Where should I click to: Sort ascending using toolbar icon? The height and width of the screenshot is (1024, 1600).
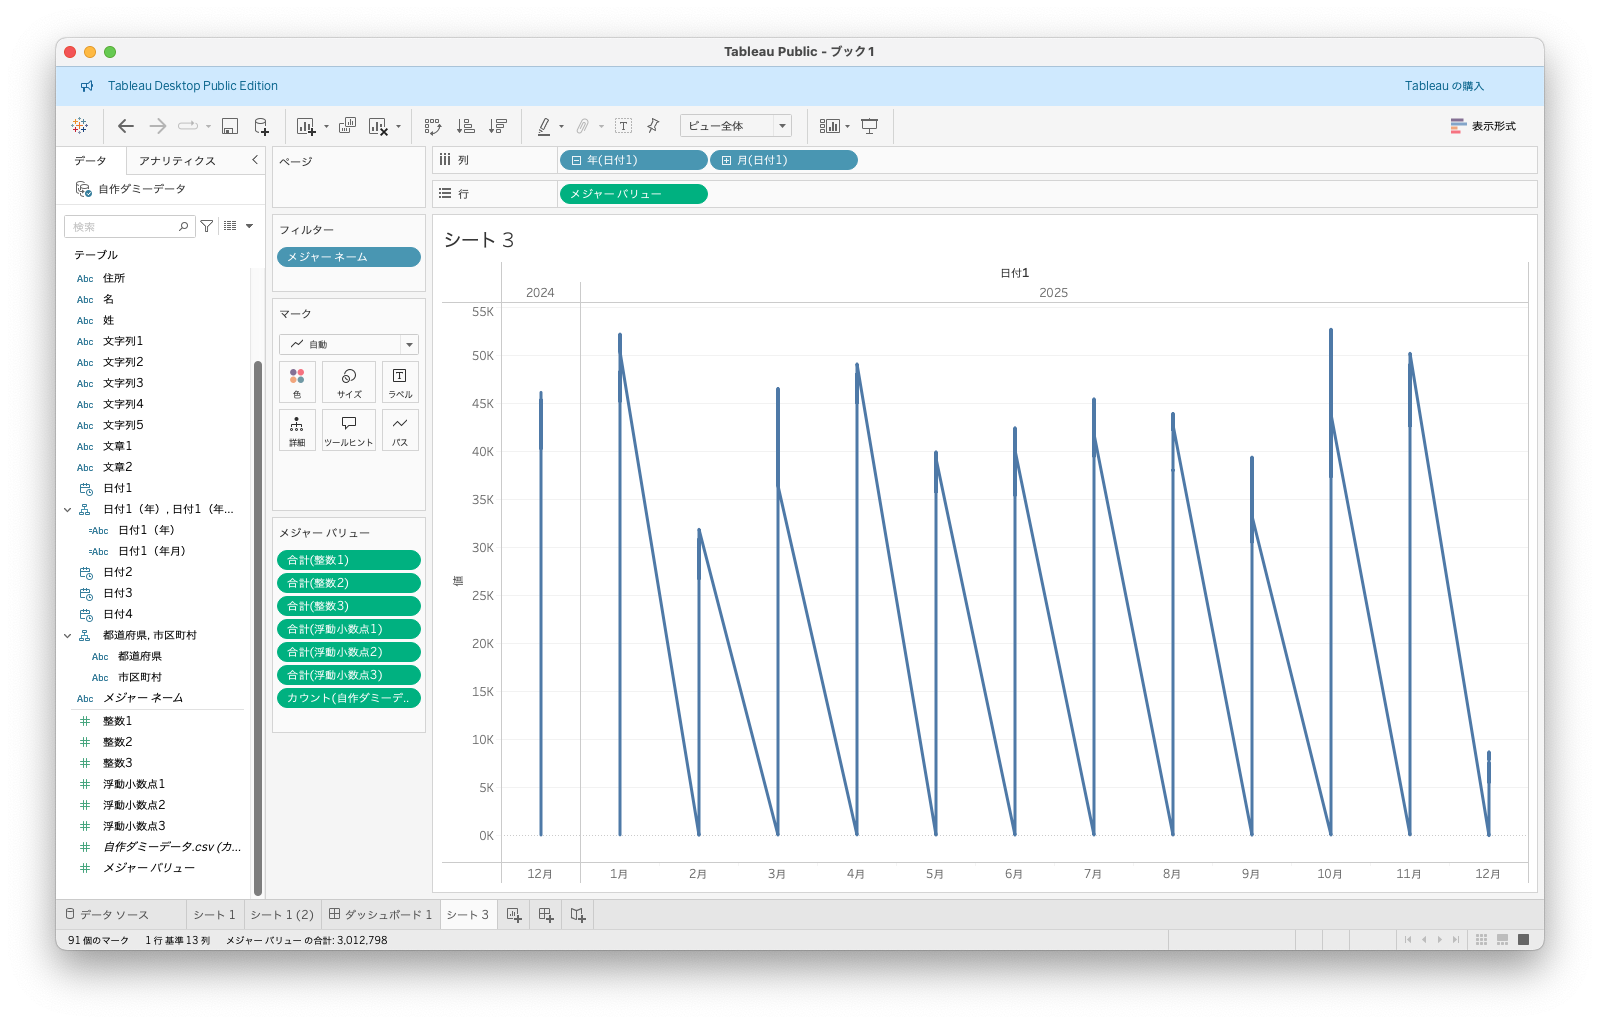(x=466, y=126)
